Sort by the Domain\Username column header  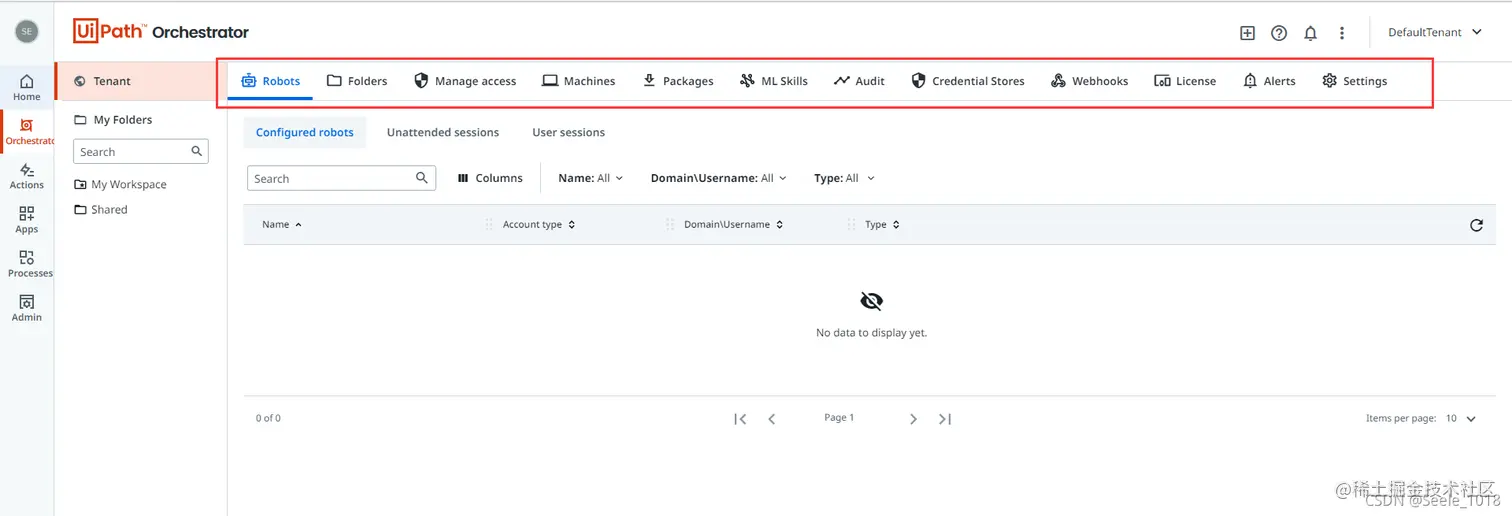733,225
